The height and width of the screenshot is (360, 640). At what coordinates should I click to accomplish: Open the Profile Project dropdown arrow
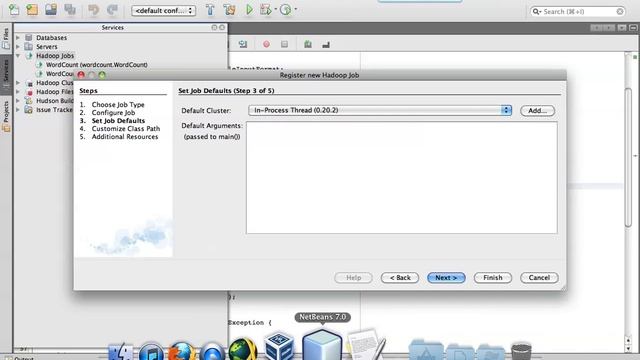tap(296, 9)
